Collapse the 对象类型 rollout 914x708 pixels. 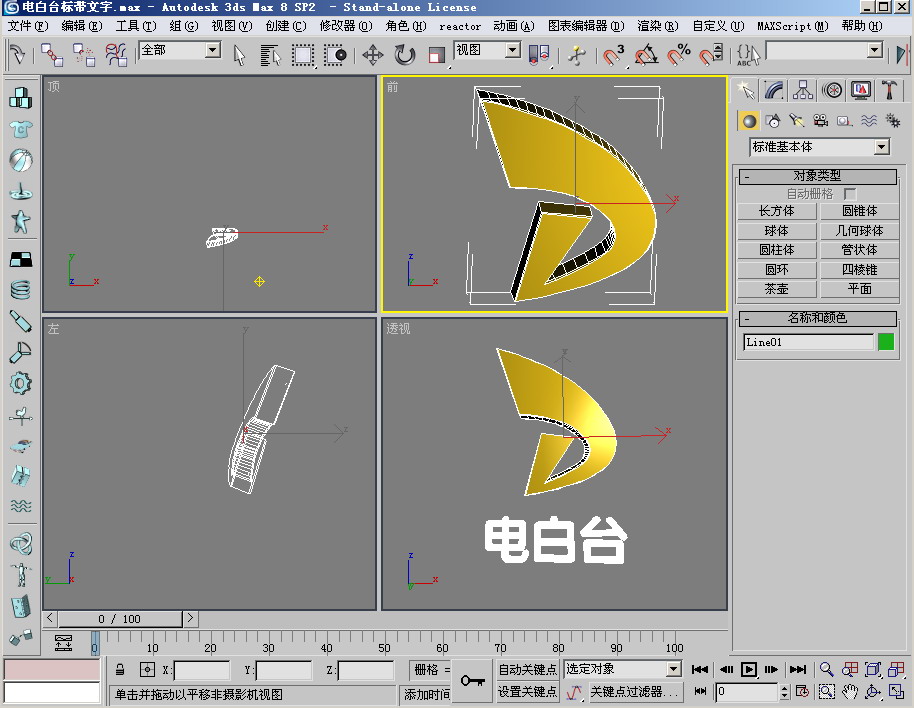tap(819, 176)
